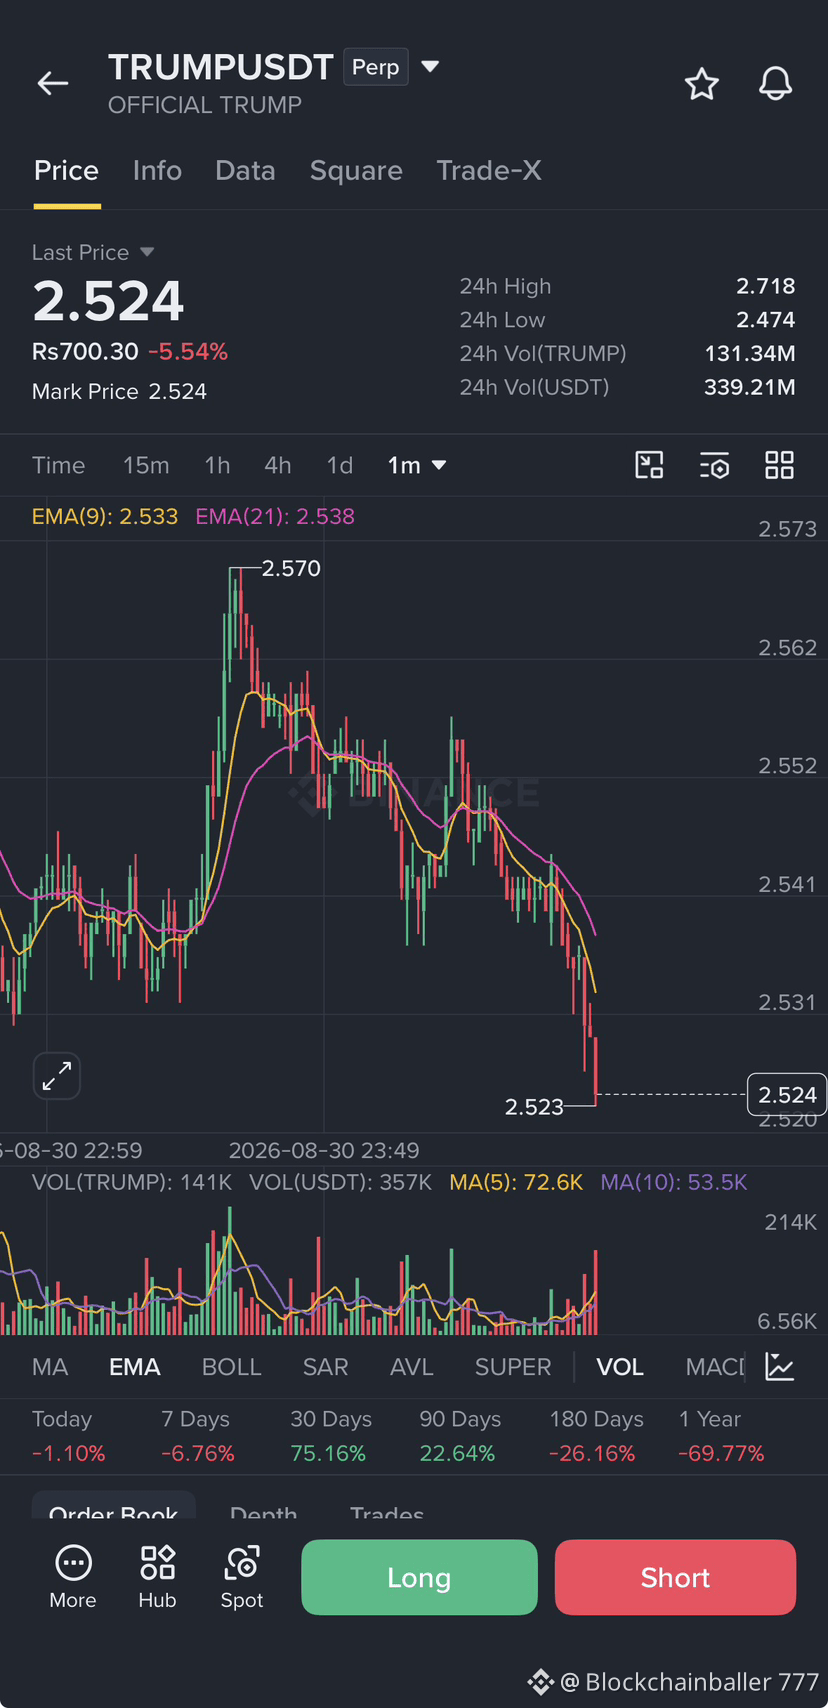Tap the 90 Days 22.64% performance
The width and height of the screenshot is (828, 1708).
pyautogui.click(x=460, y=1436)
